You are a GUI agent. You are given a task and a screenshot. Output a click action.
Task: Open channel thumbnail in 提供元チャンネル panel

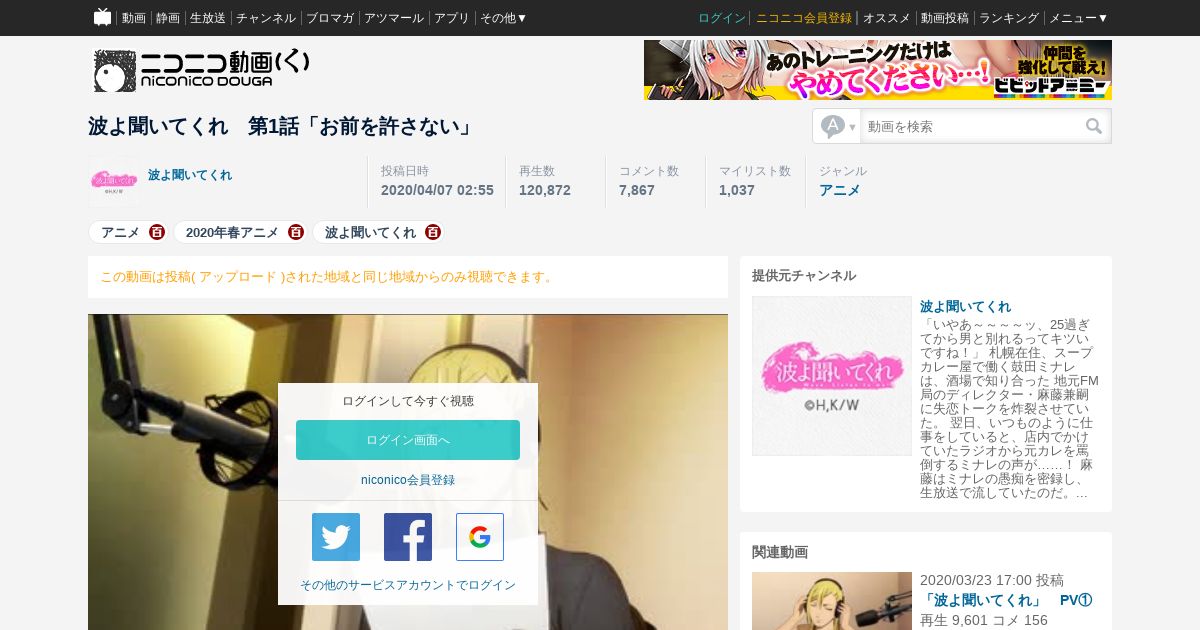[832, 376]
